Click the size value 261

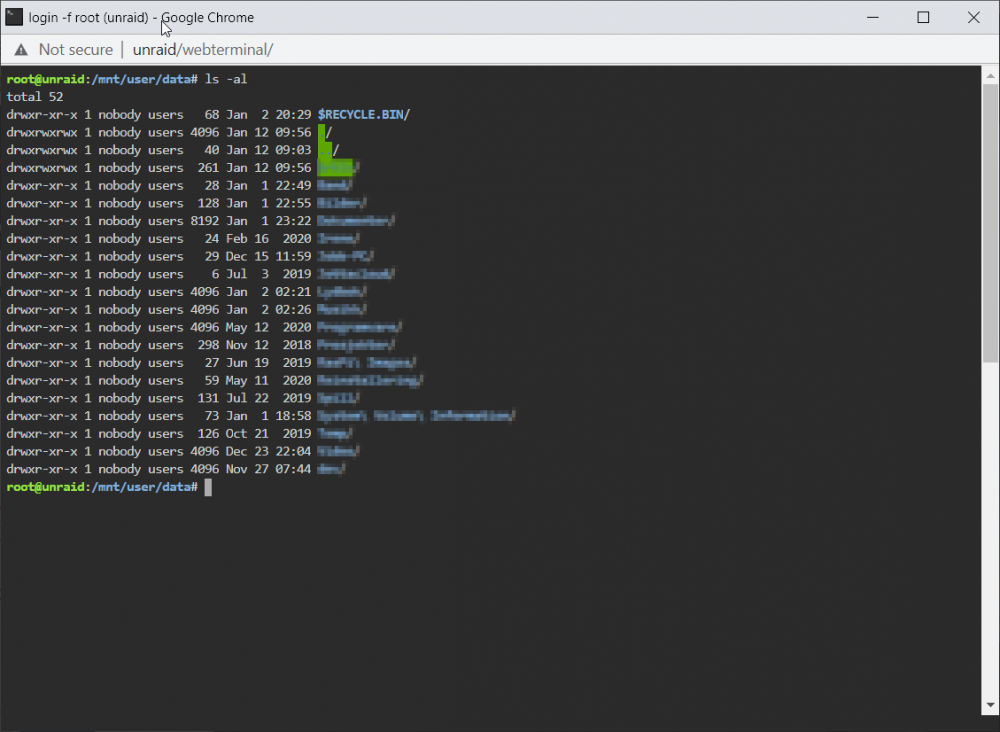(x=208, y=168)
